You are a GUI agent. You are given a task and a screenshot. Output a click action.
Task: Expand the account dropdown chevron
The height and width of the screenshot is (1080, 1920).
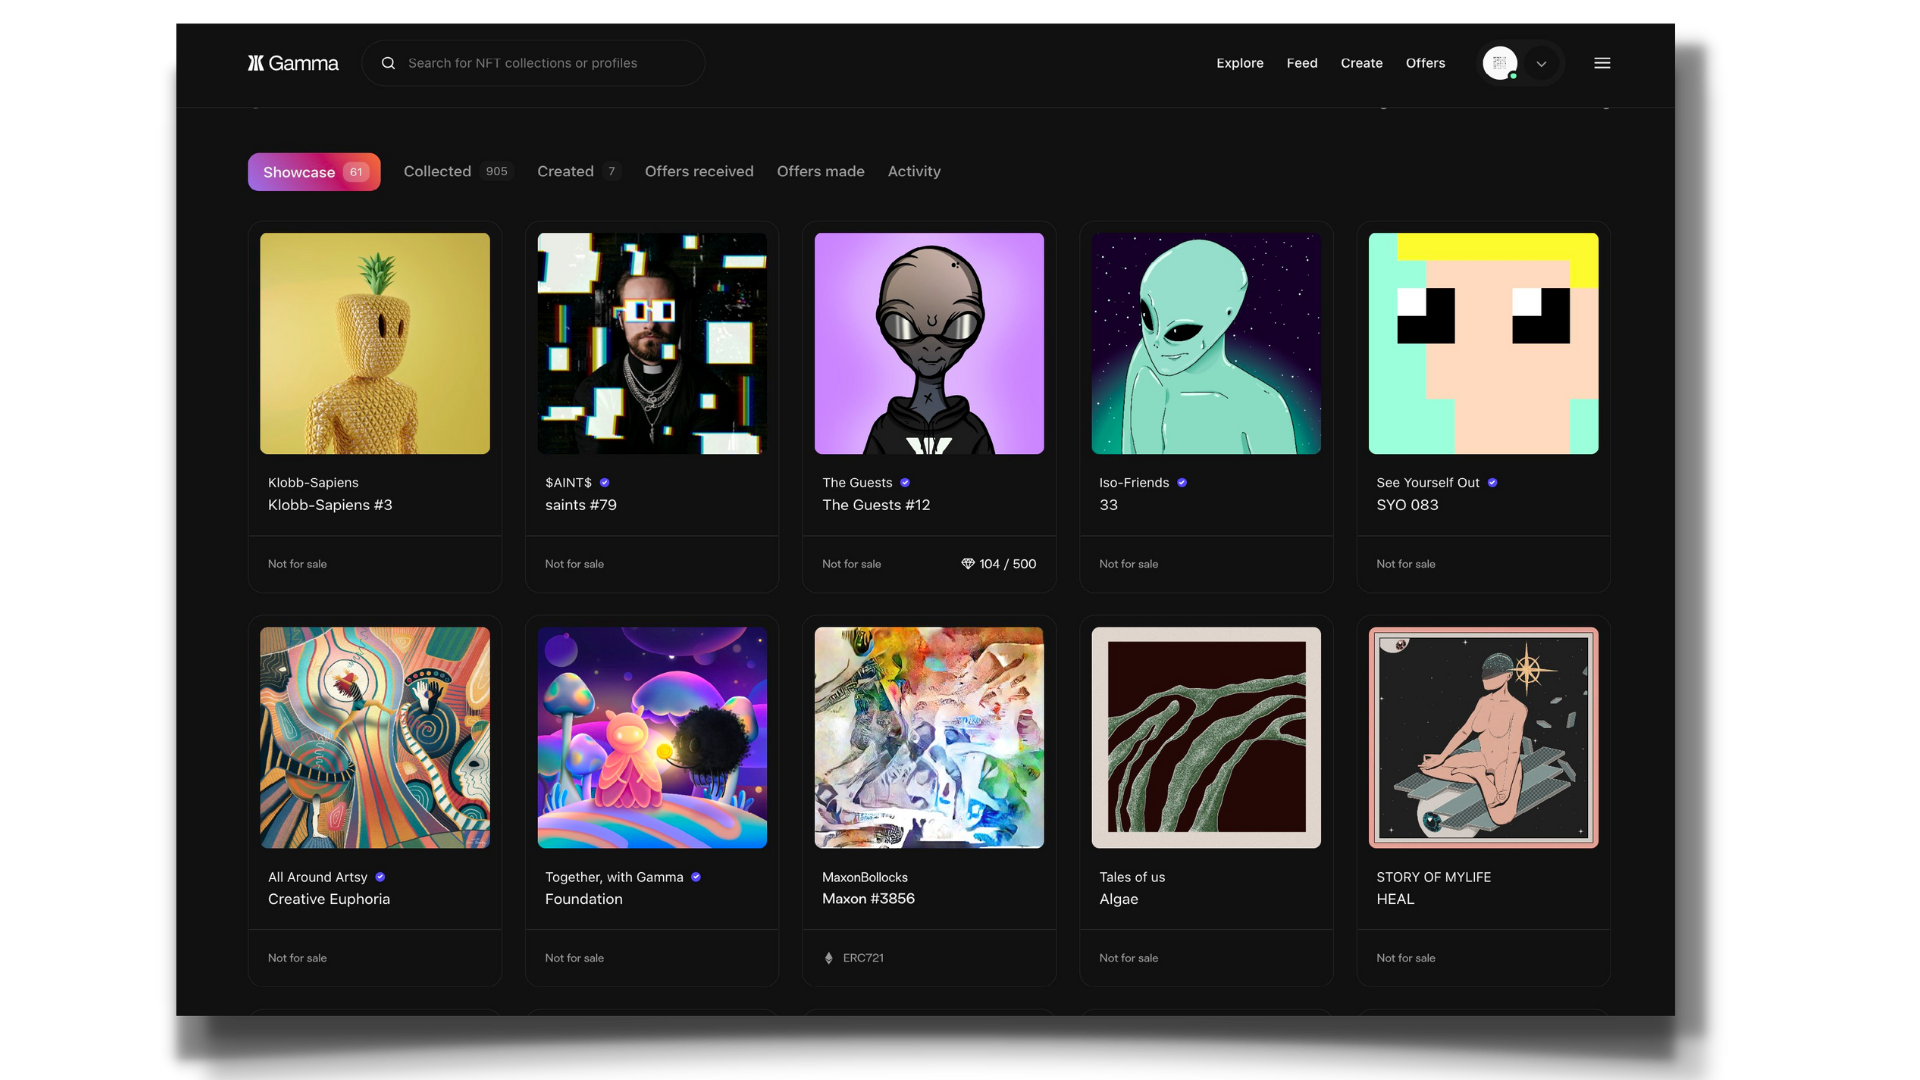coord(1541,64)
